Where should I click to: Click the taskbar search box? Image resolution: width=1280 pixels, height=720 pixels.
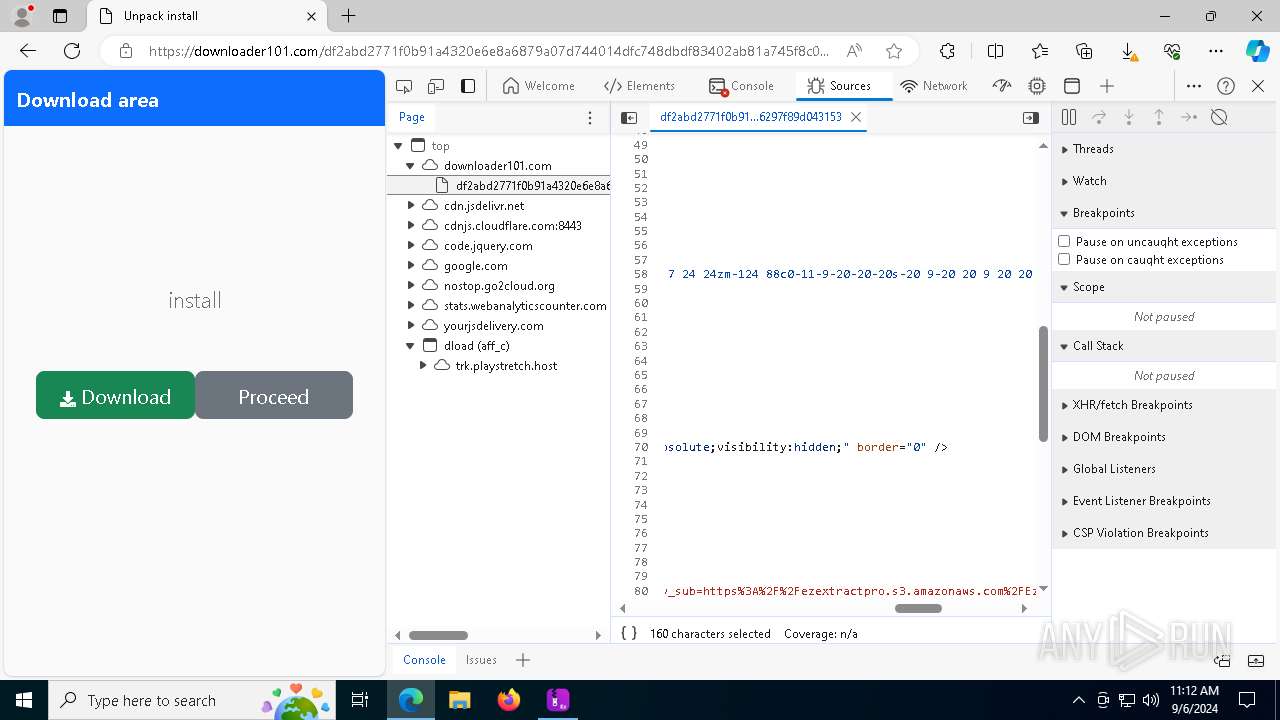(x=191, y=700)
